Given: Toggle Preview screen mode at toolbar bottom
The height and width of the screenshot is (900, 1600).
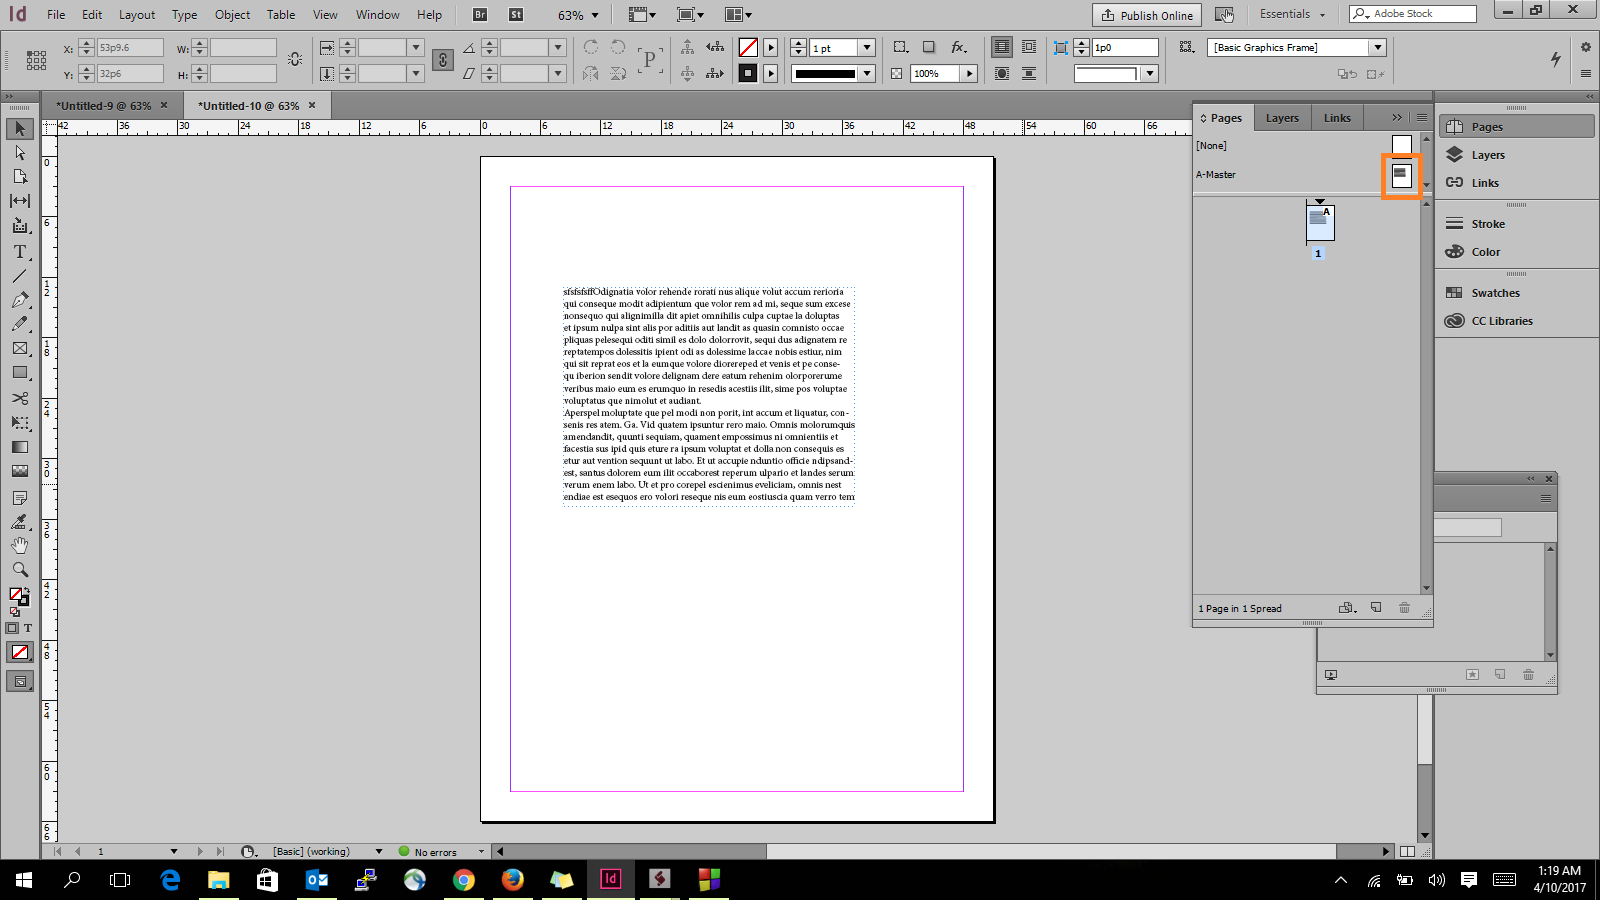Looking at the screenshot, I should [19, 681].
